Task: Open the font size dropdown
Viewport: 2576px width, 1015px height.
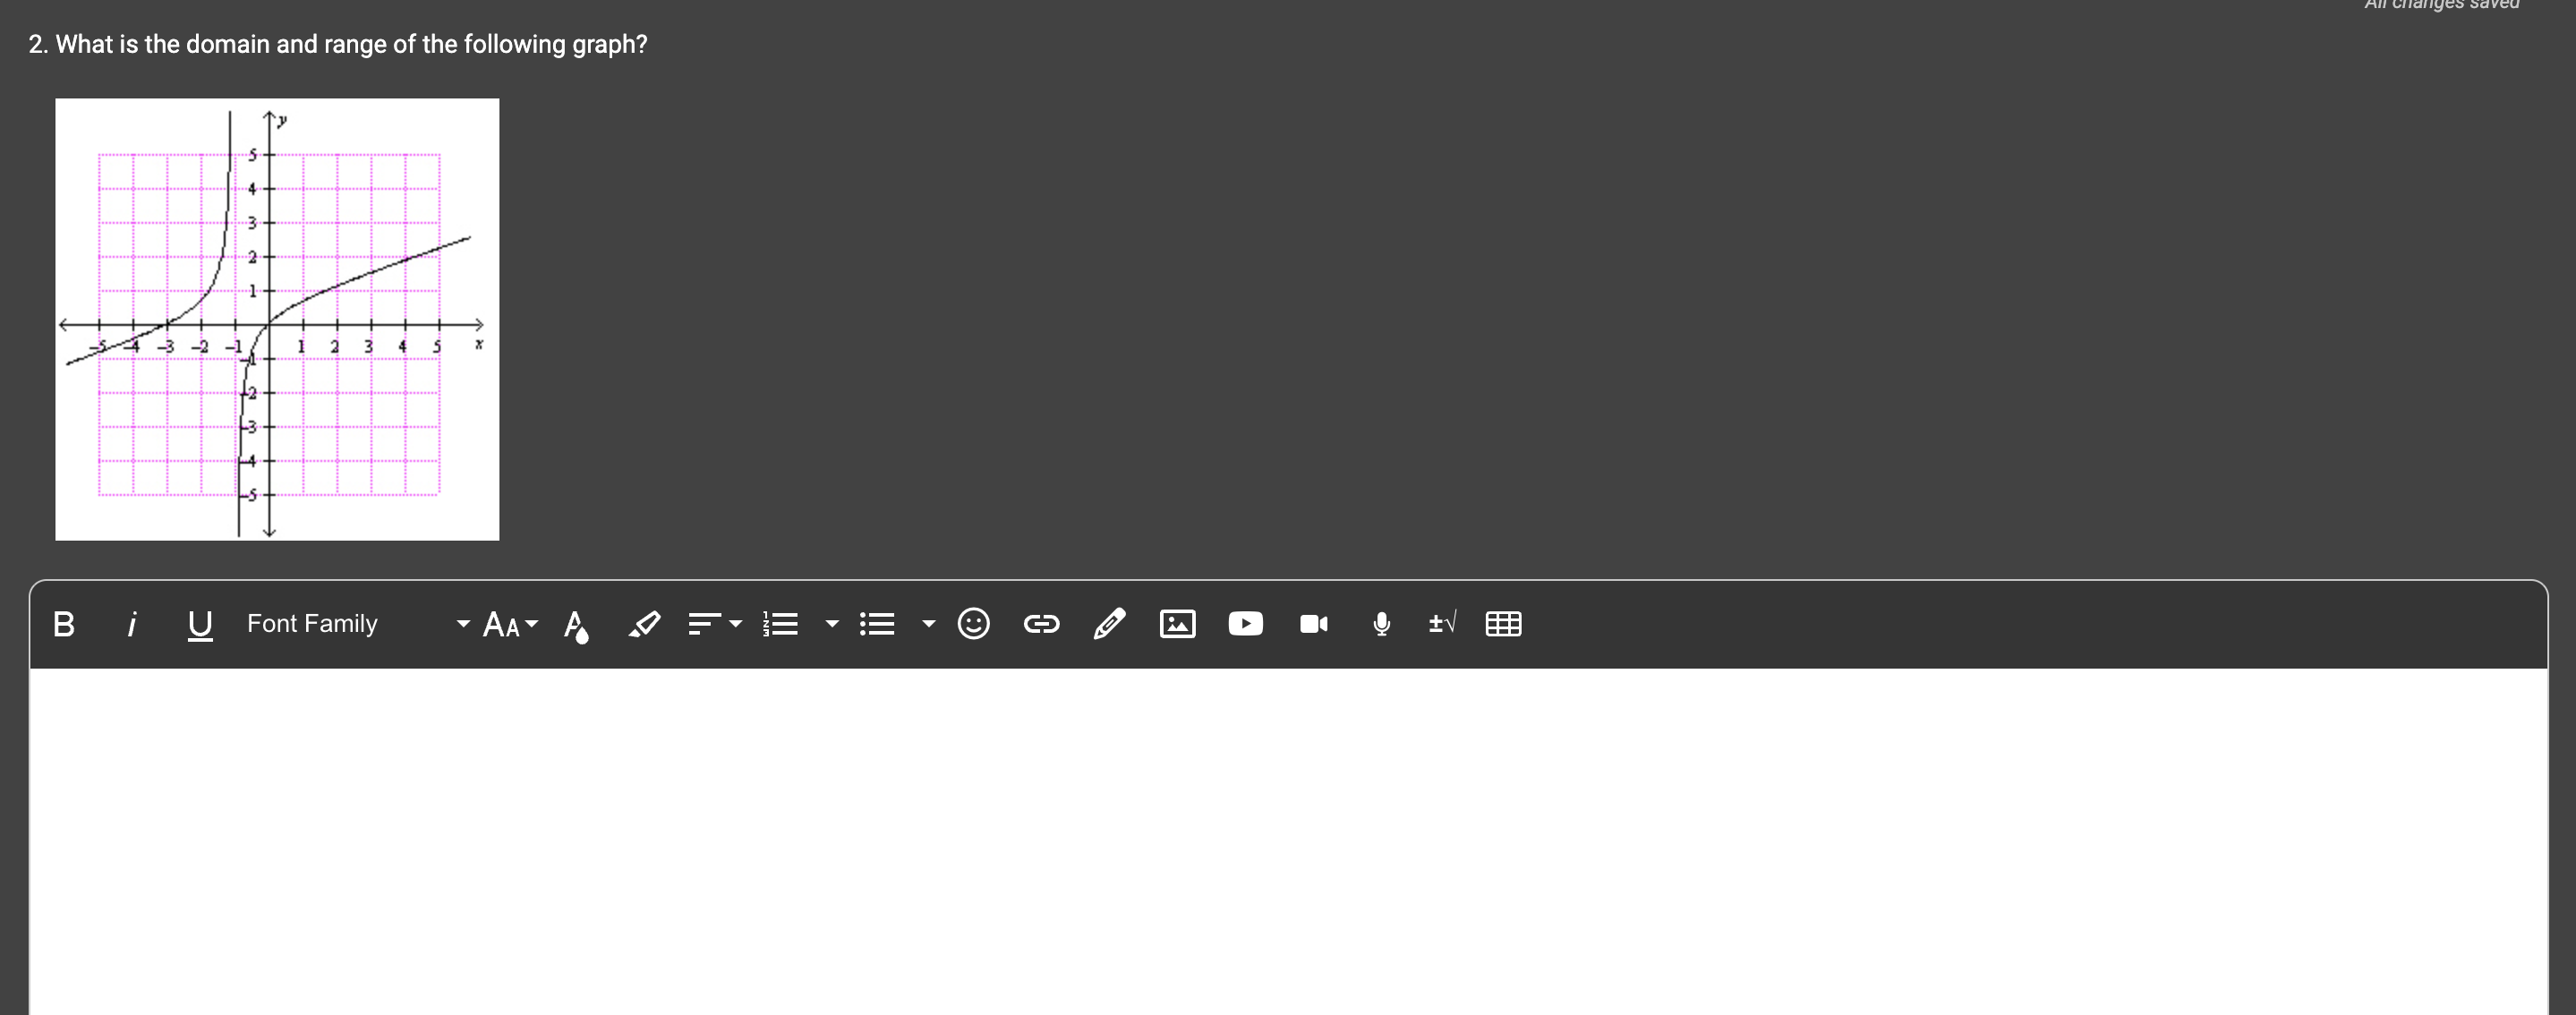Action: 510,624
